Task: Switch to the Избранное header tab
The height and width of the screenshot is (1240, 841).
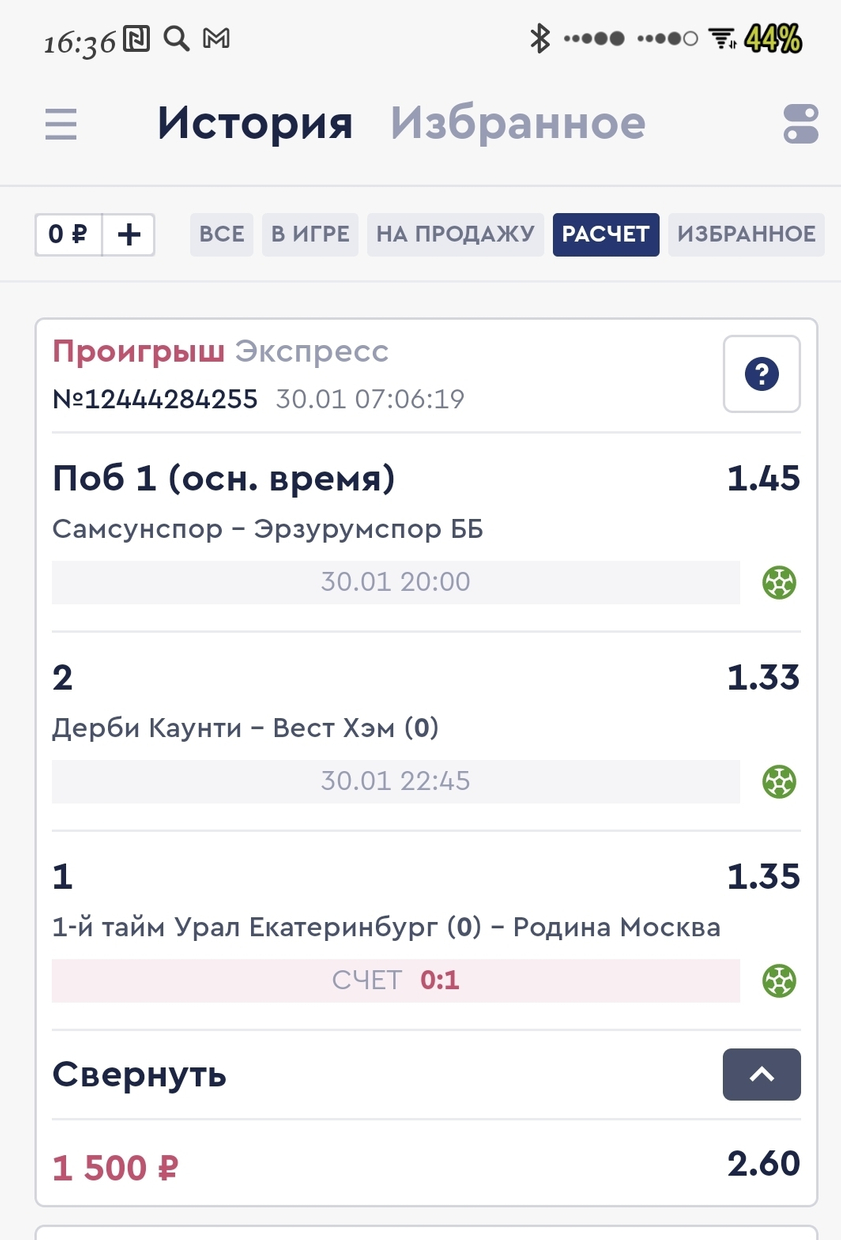Action: 518,123
